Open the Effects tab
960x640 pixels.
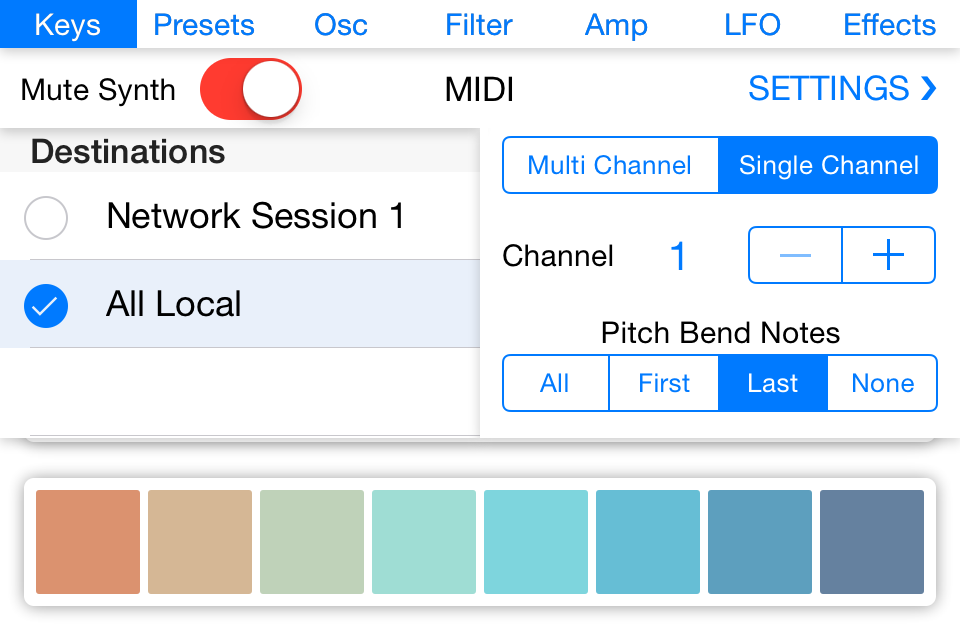tap(890, 24)
